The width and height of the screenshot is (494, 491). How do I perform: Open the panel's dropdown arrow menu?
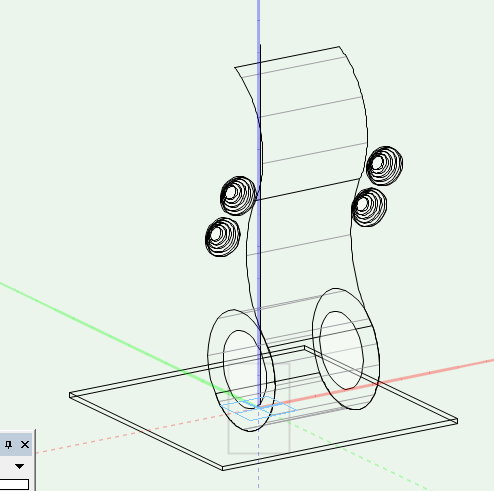19,466
